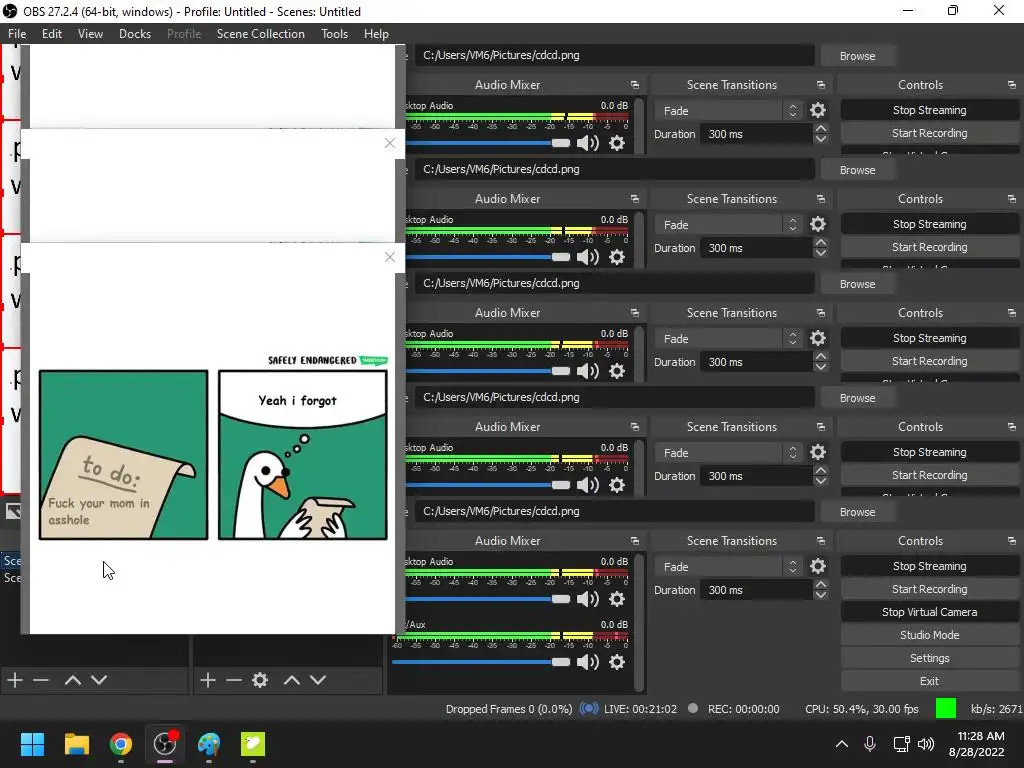Image resolution: width=1024 pixels, height=768 pixels.
Task: Open transition properties gear in bottommost Scene Transitions
Action: coord(818,566)
